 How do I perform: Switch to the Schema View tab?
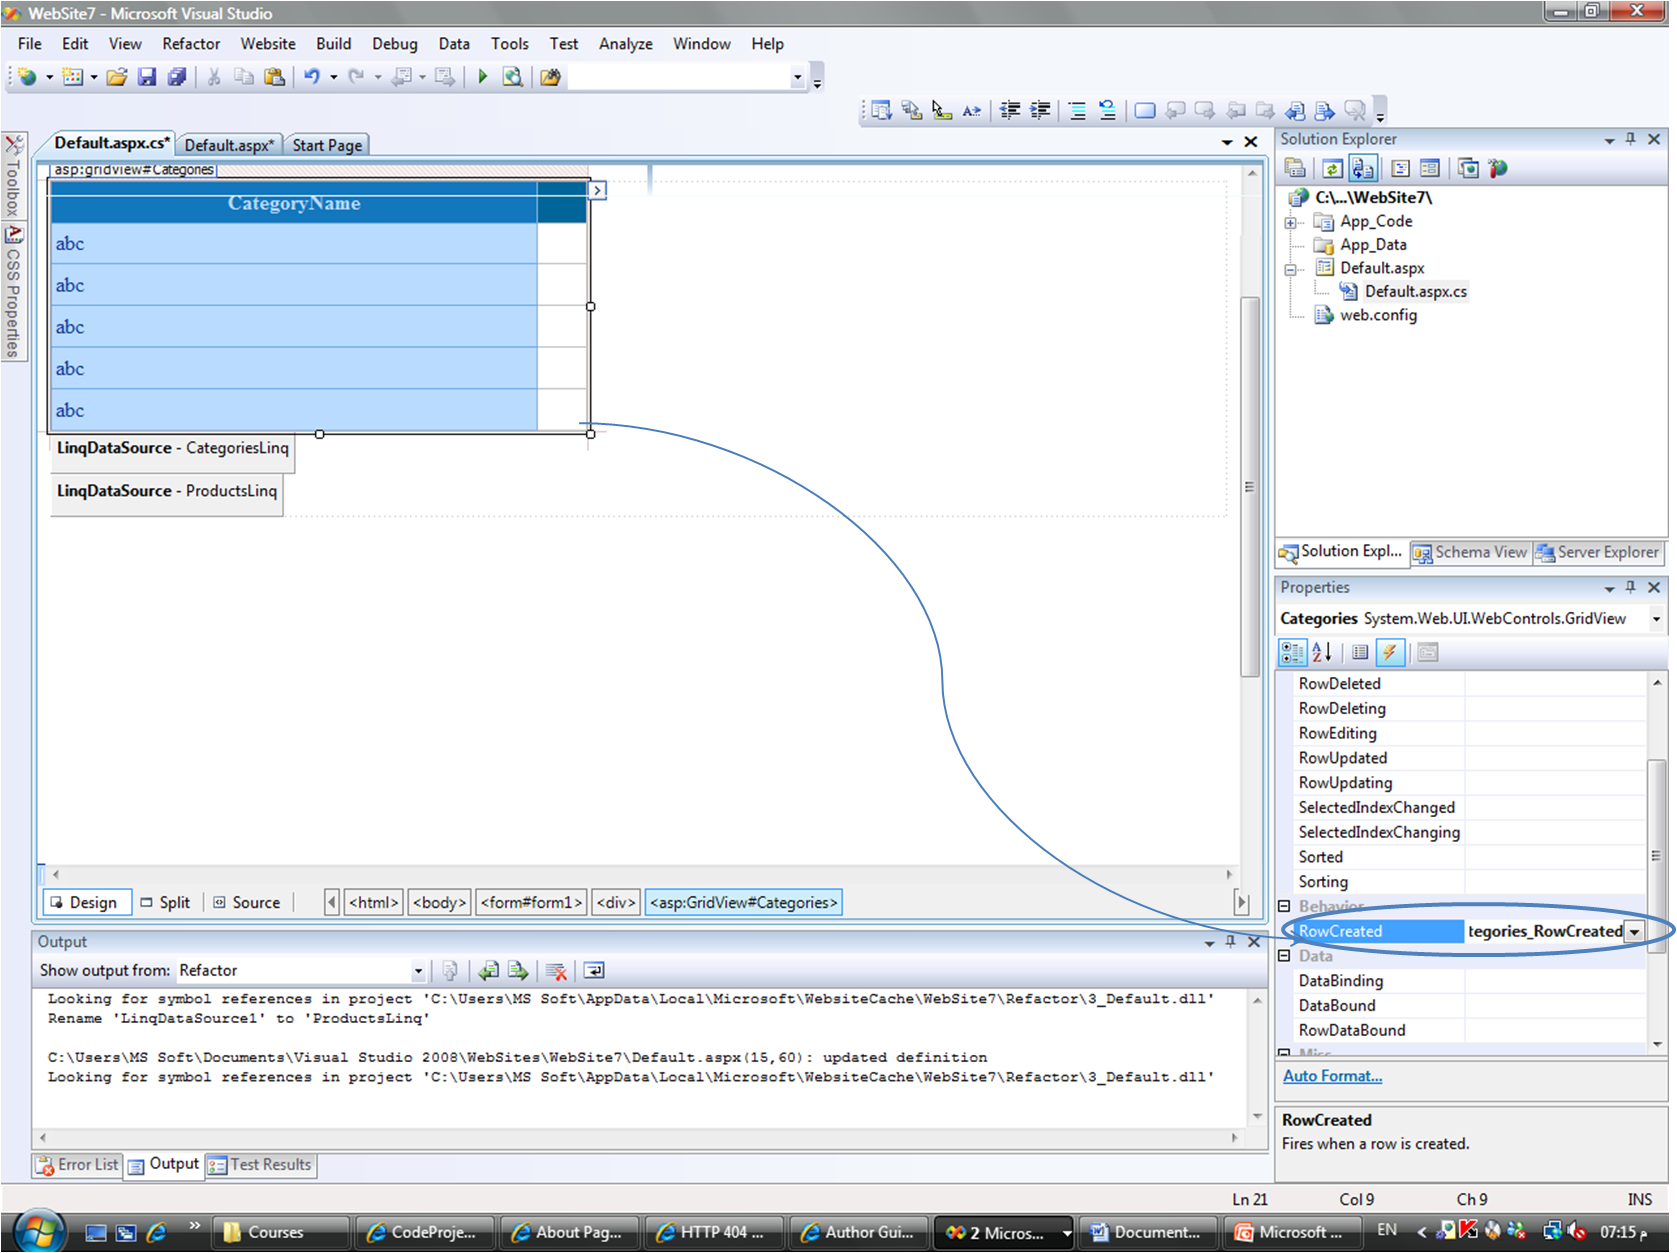[x=1470, y=552]
